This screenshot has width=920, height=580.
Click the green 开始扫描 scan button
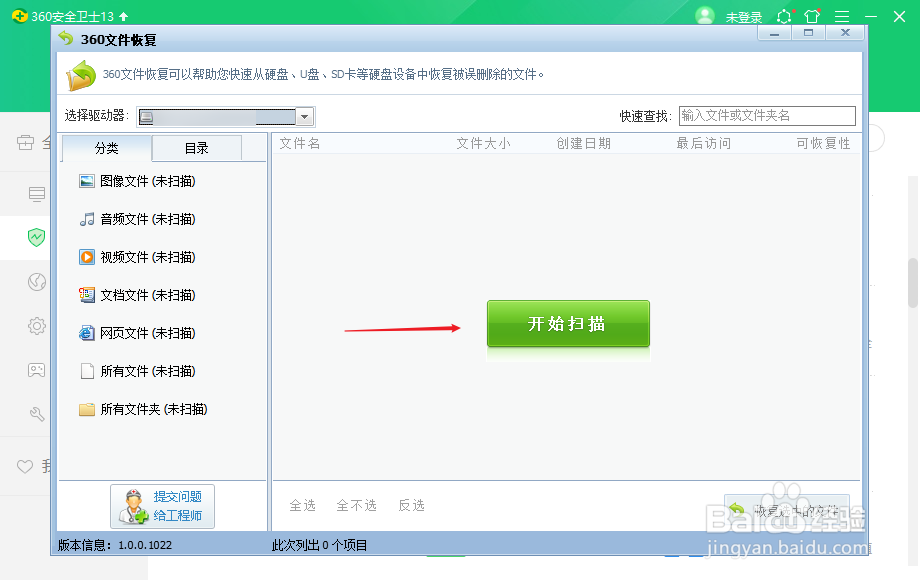point(568,324)
